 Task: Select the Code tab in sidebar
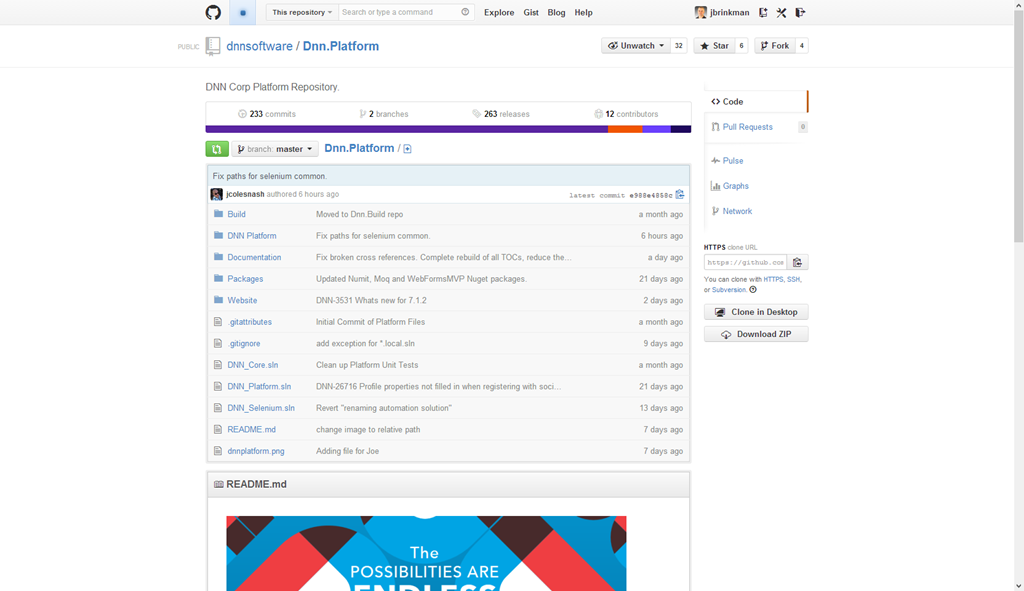coord(756,102)
